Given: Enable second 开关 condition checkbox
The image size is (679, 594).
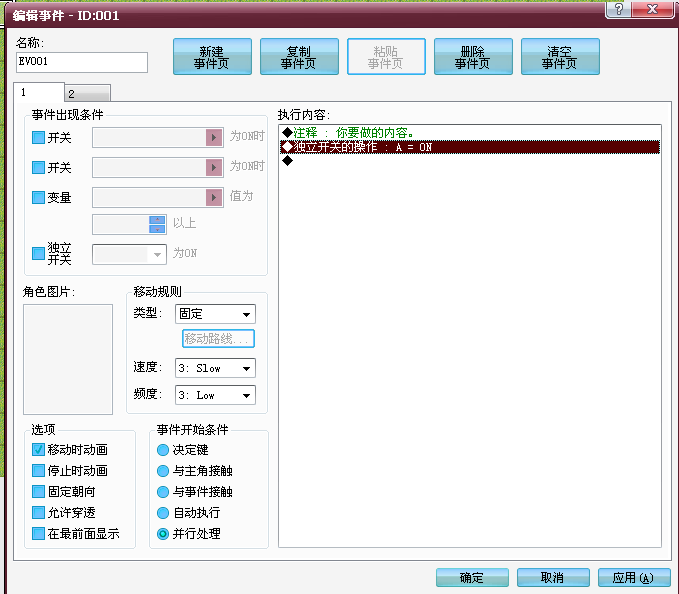Looking at the screenshot, I should pyautogui.click(x=39, y=168).
